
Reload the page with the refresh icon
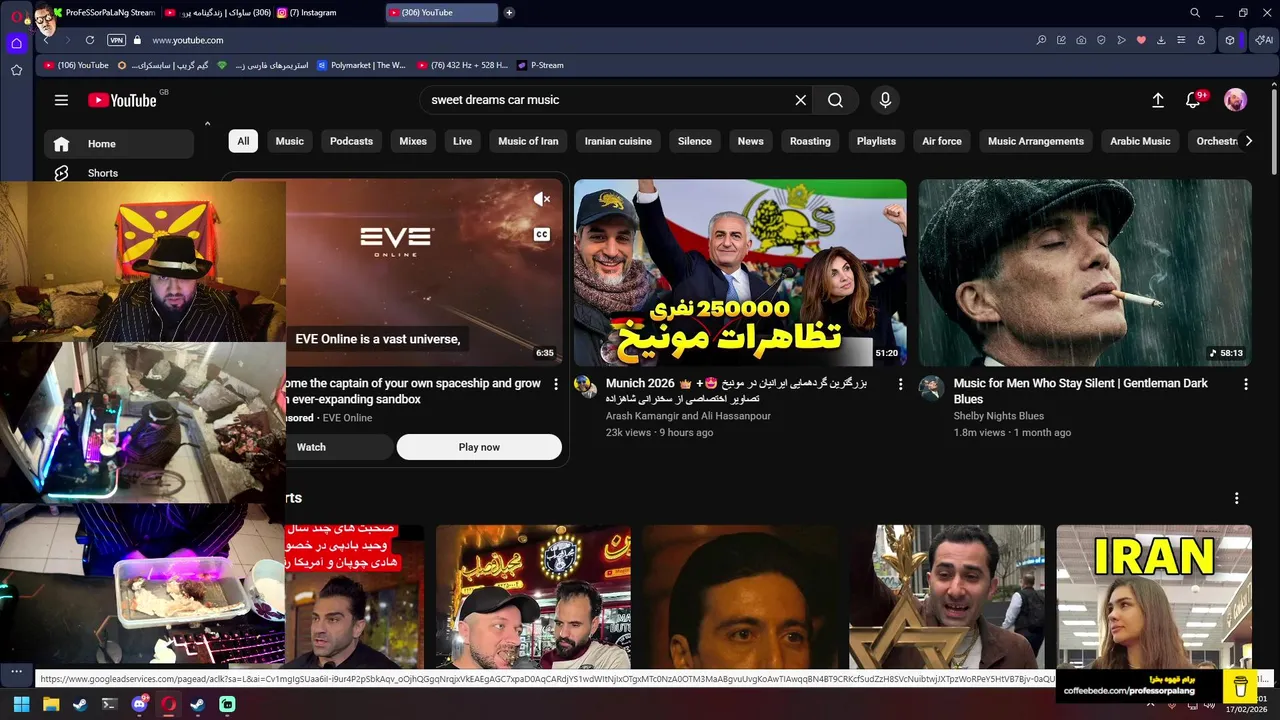click(x=90, y=40)
